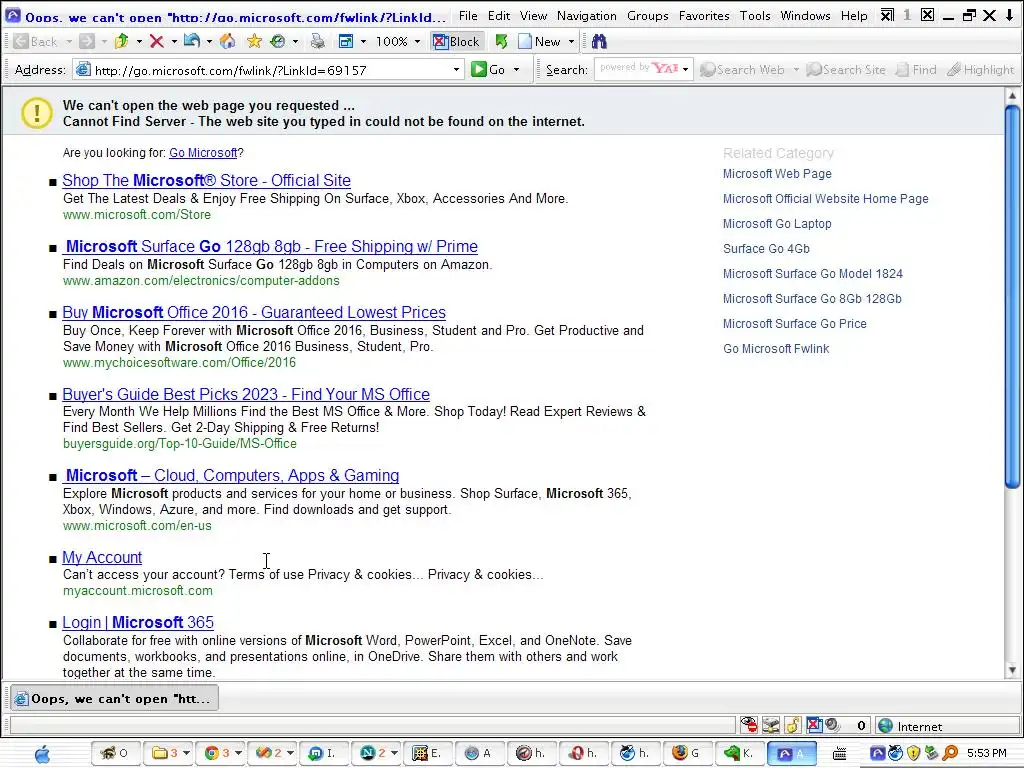
Task: Click the green Go button
Action: (x=489, y=69)
